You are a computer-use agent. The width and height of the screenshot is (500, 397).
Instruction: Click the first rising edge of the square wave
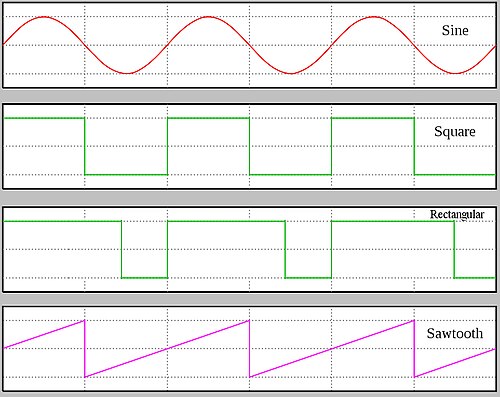click(x=167, y=146)
